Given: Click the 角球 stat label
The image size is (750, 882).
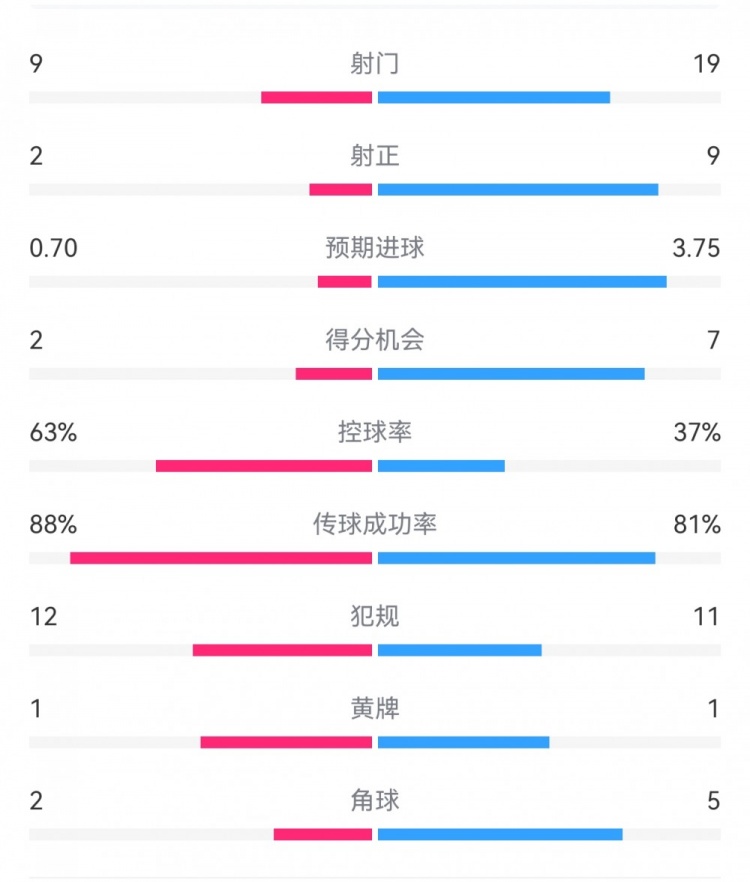Looking at the screenshot, I should pos(375,801).
